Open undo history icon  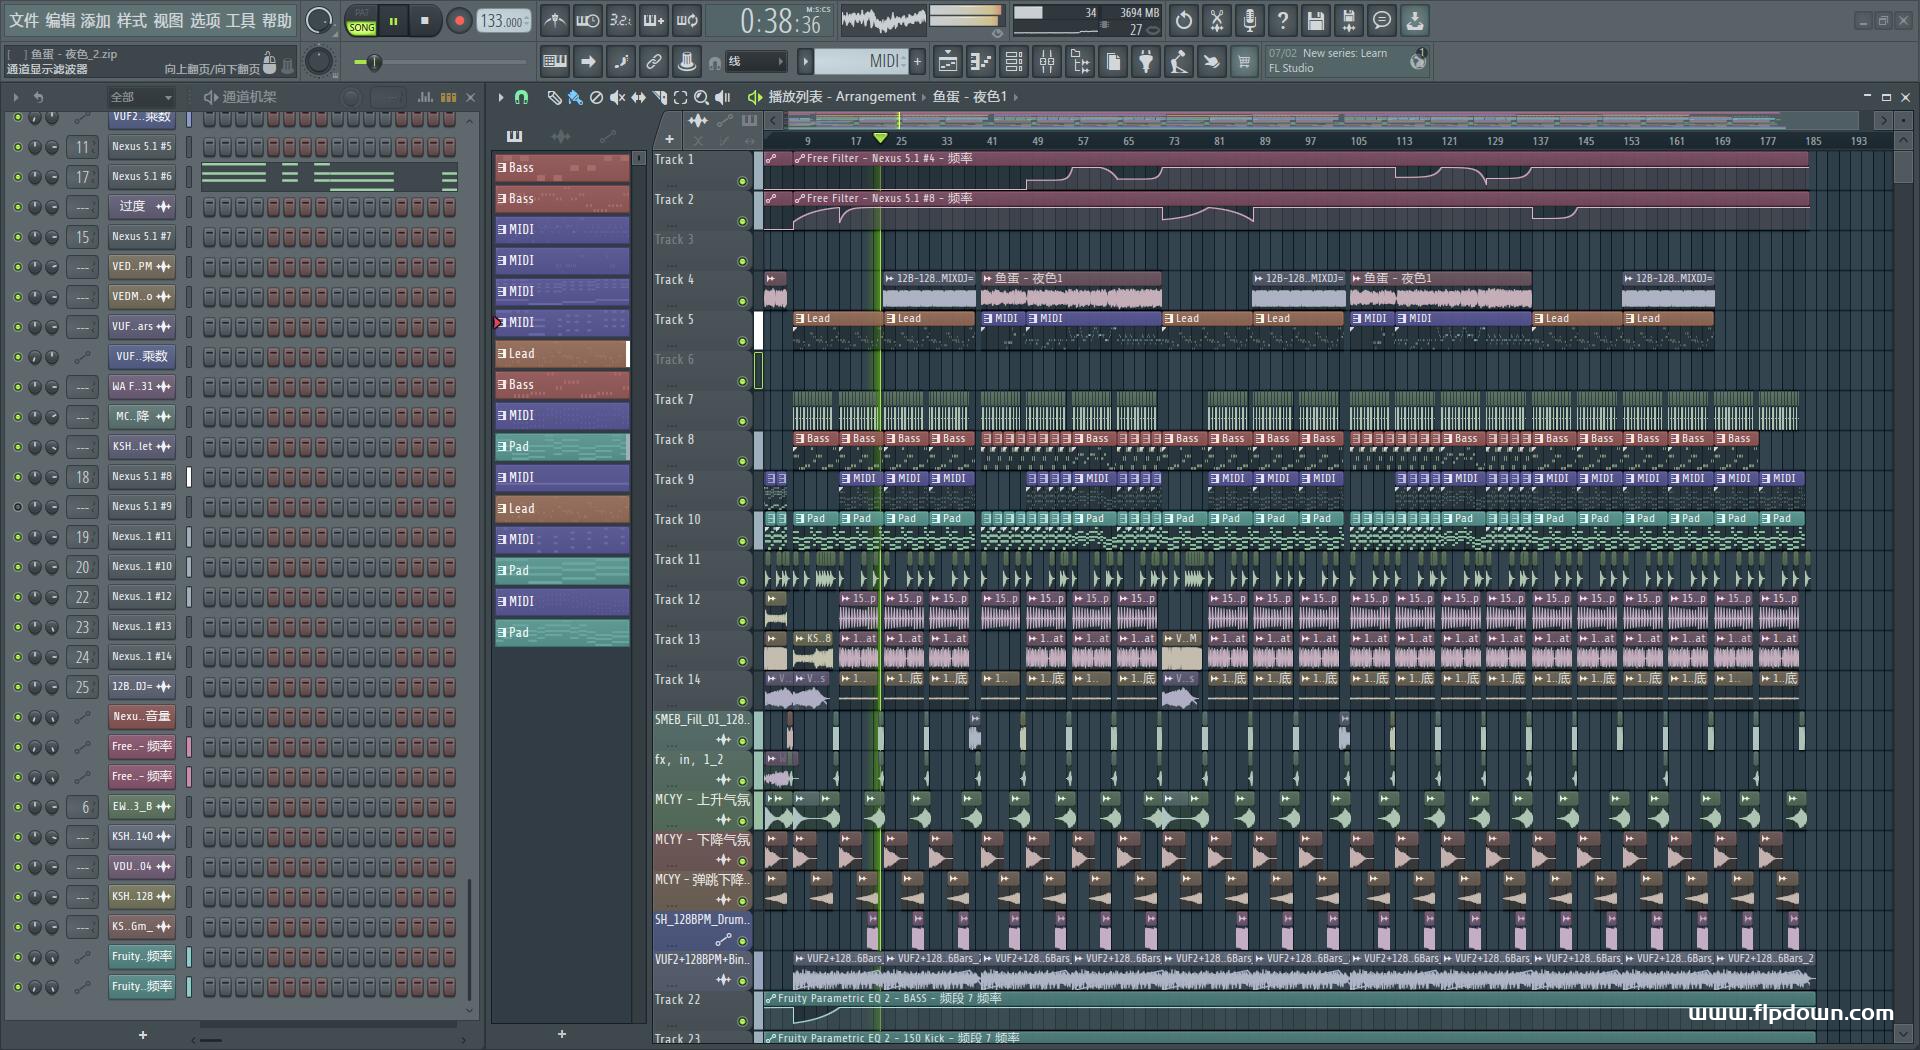coord(1184,20)
